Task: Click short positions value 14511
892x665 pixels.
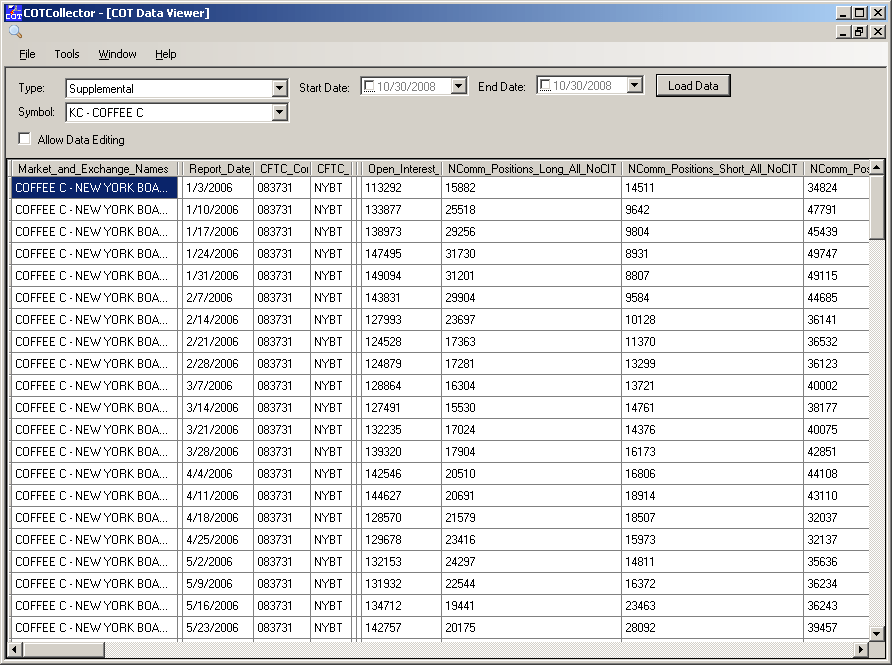Action: pyautogui.click(x=712, y=188)
